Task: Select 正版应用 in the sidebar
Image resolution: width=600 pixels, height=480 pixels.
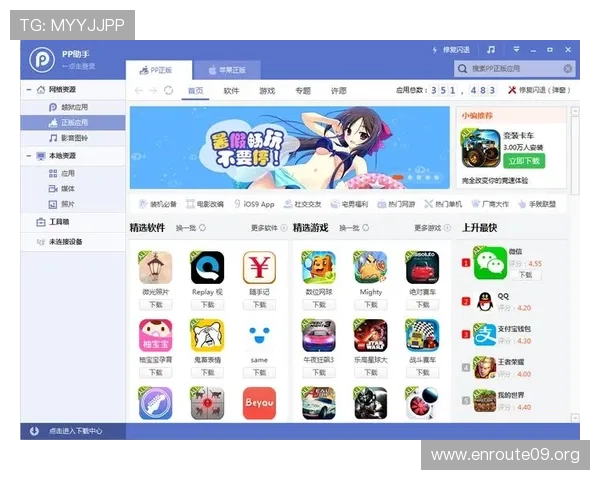Action: [x=73, y=122]
